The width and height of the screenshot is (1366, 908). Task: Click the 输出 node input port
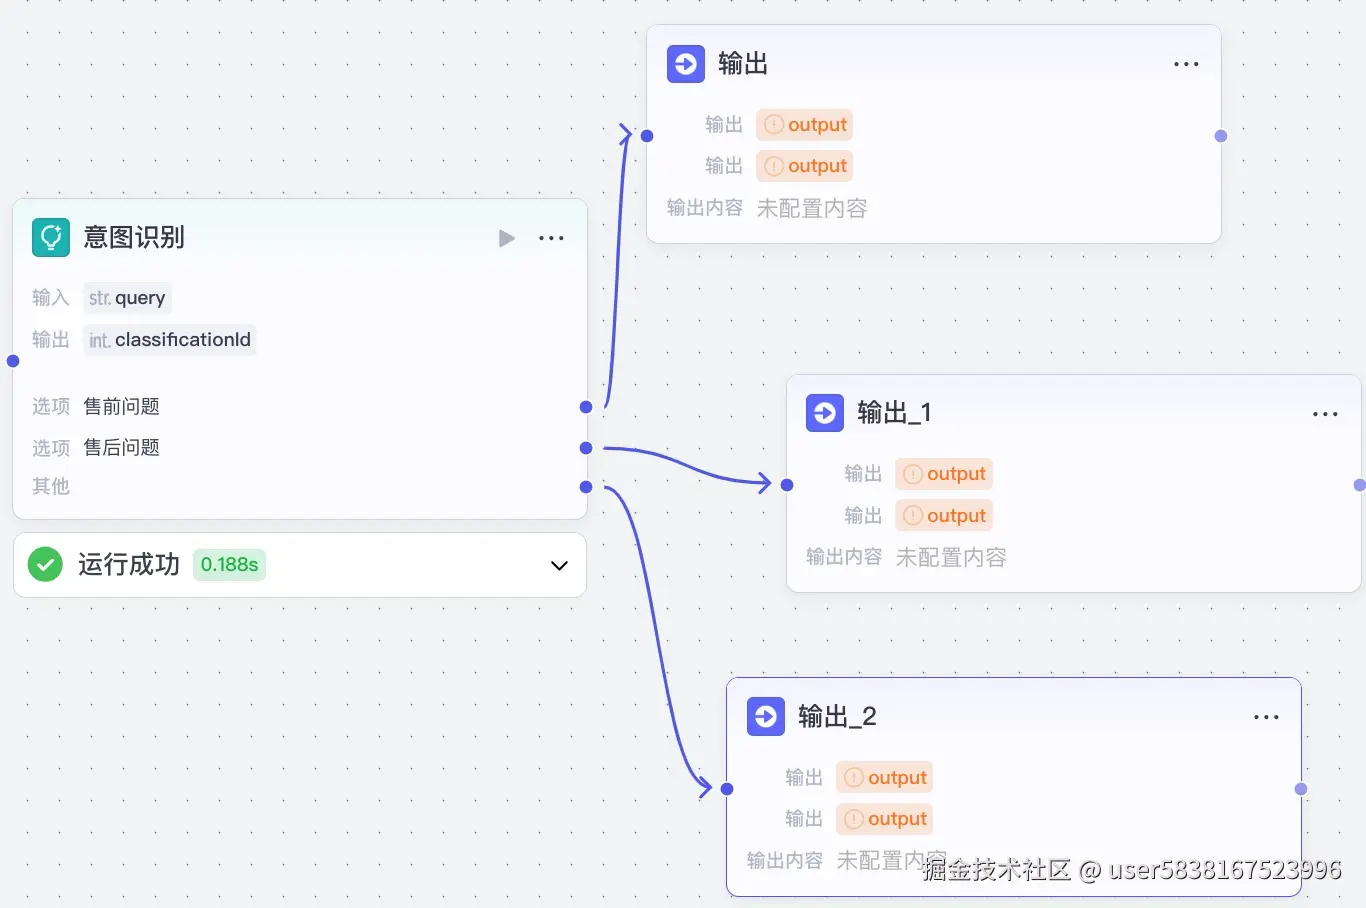pos(647,136)
